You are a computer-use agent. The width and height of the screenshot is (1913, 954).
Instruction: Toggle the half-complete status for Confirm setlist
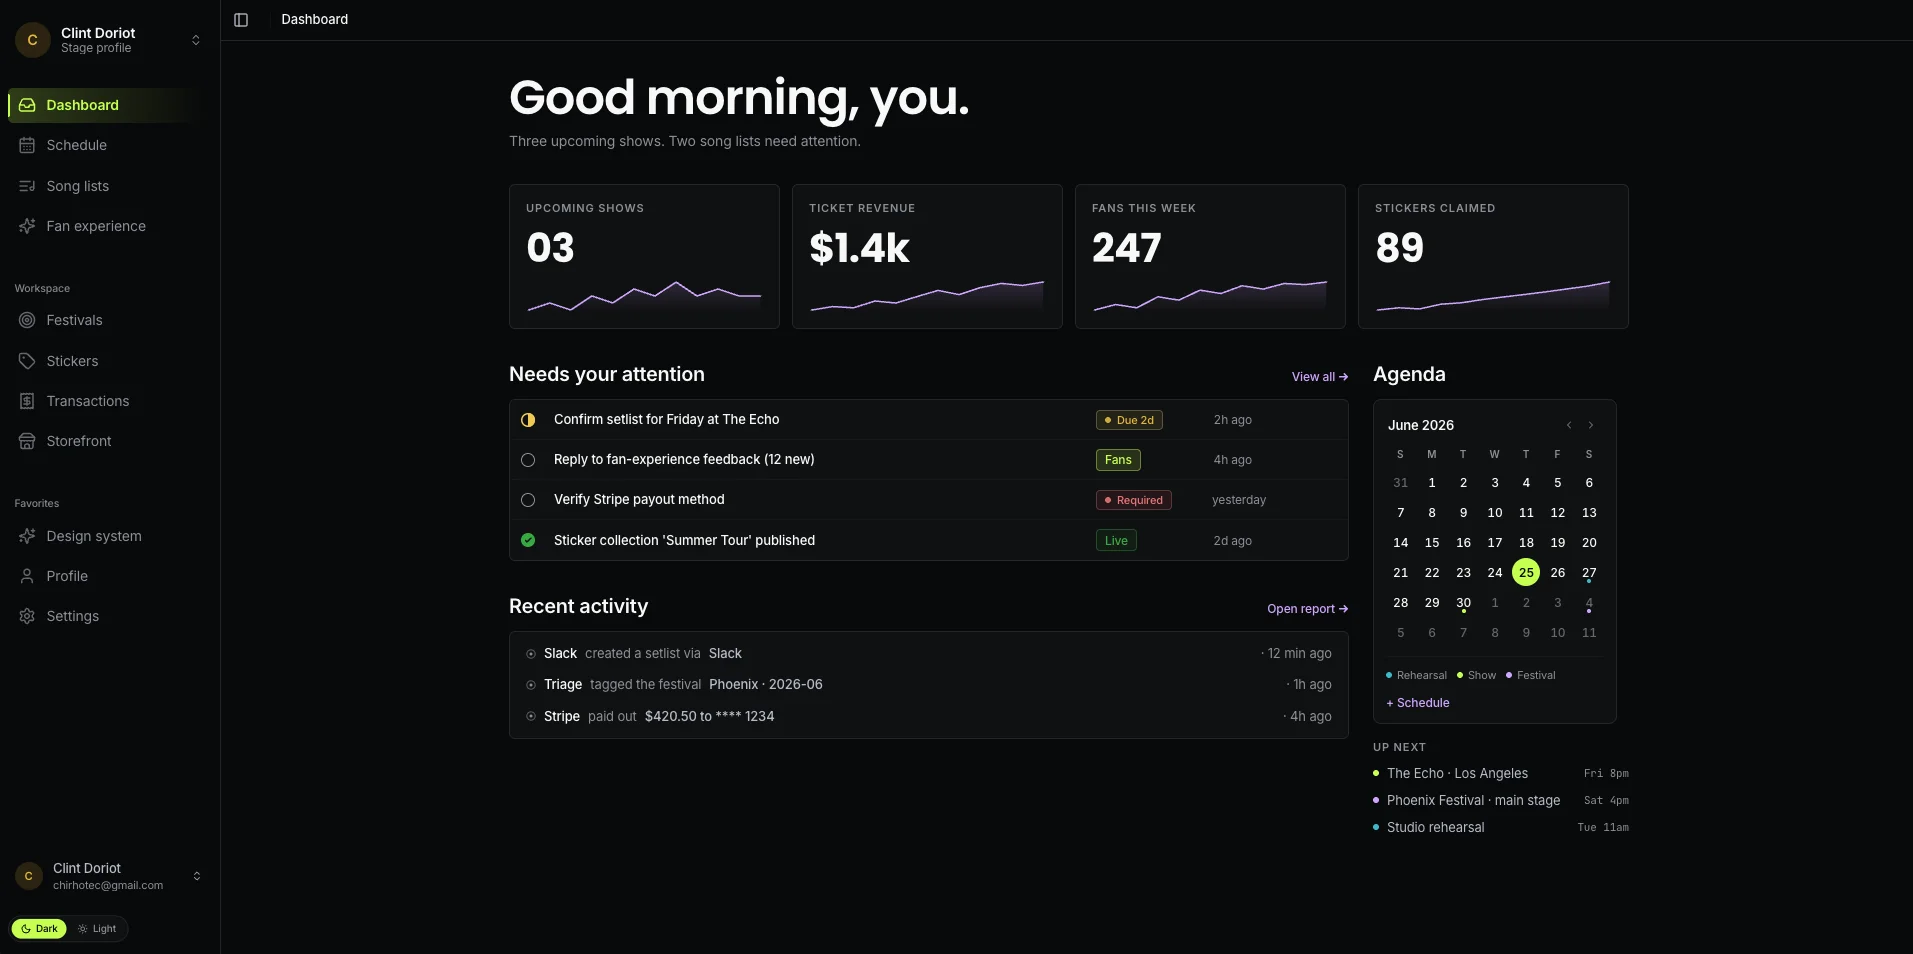(x=528, y=420)
